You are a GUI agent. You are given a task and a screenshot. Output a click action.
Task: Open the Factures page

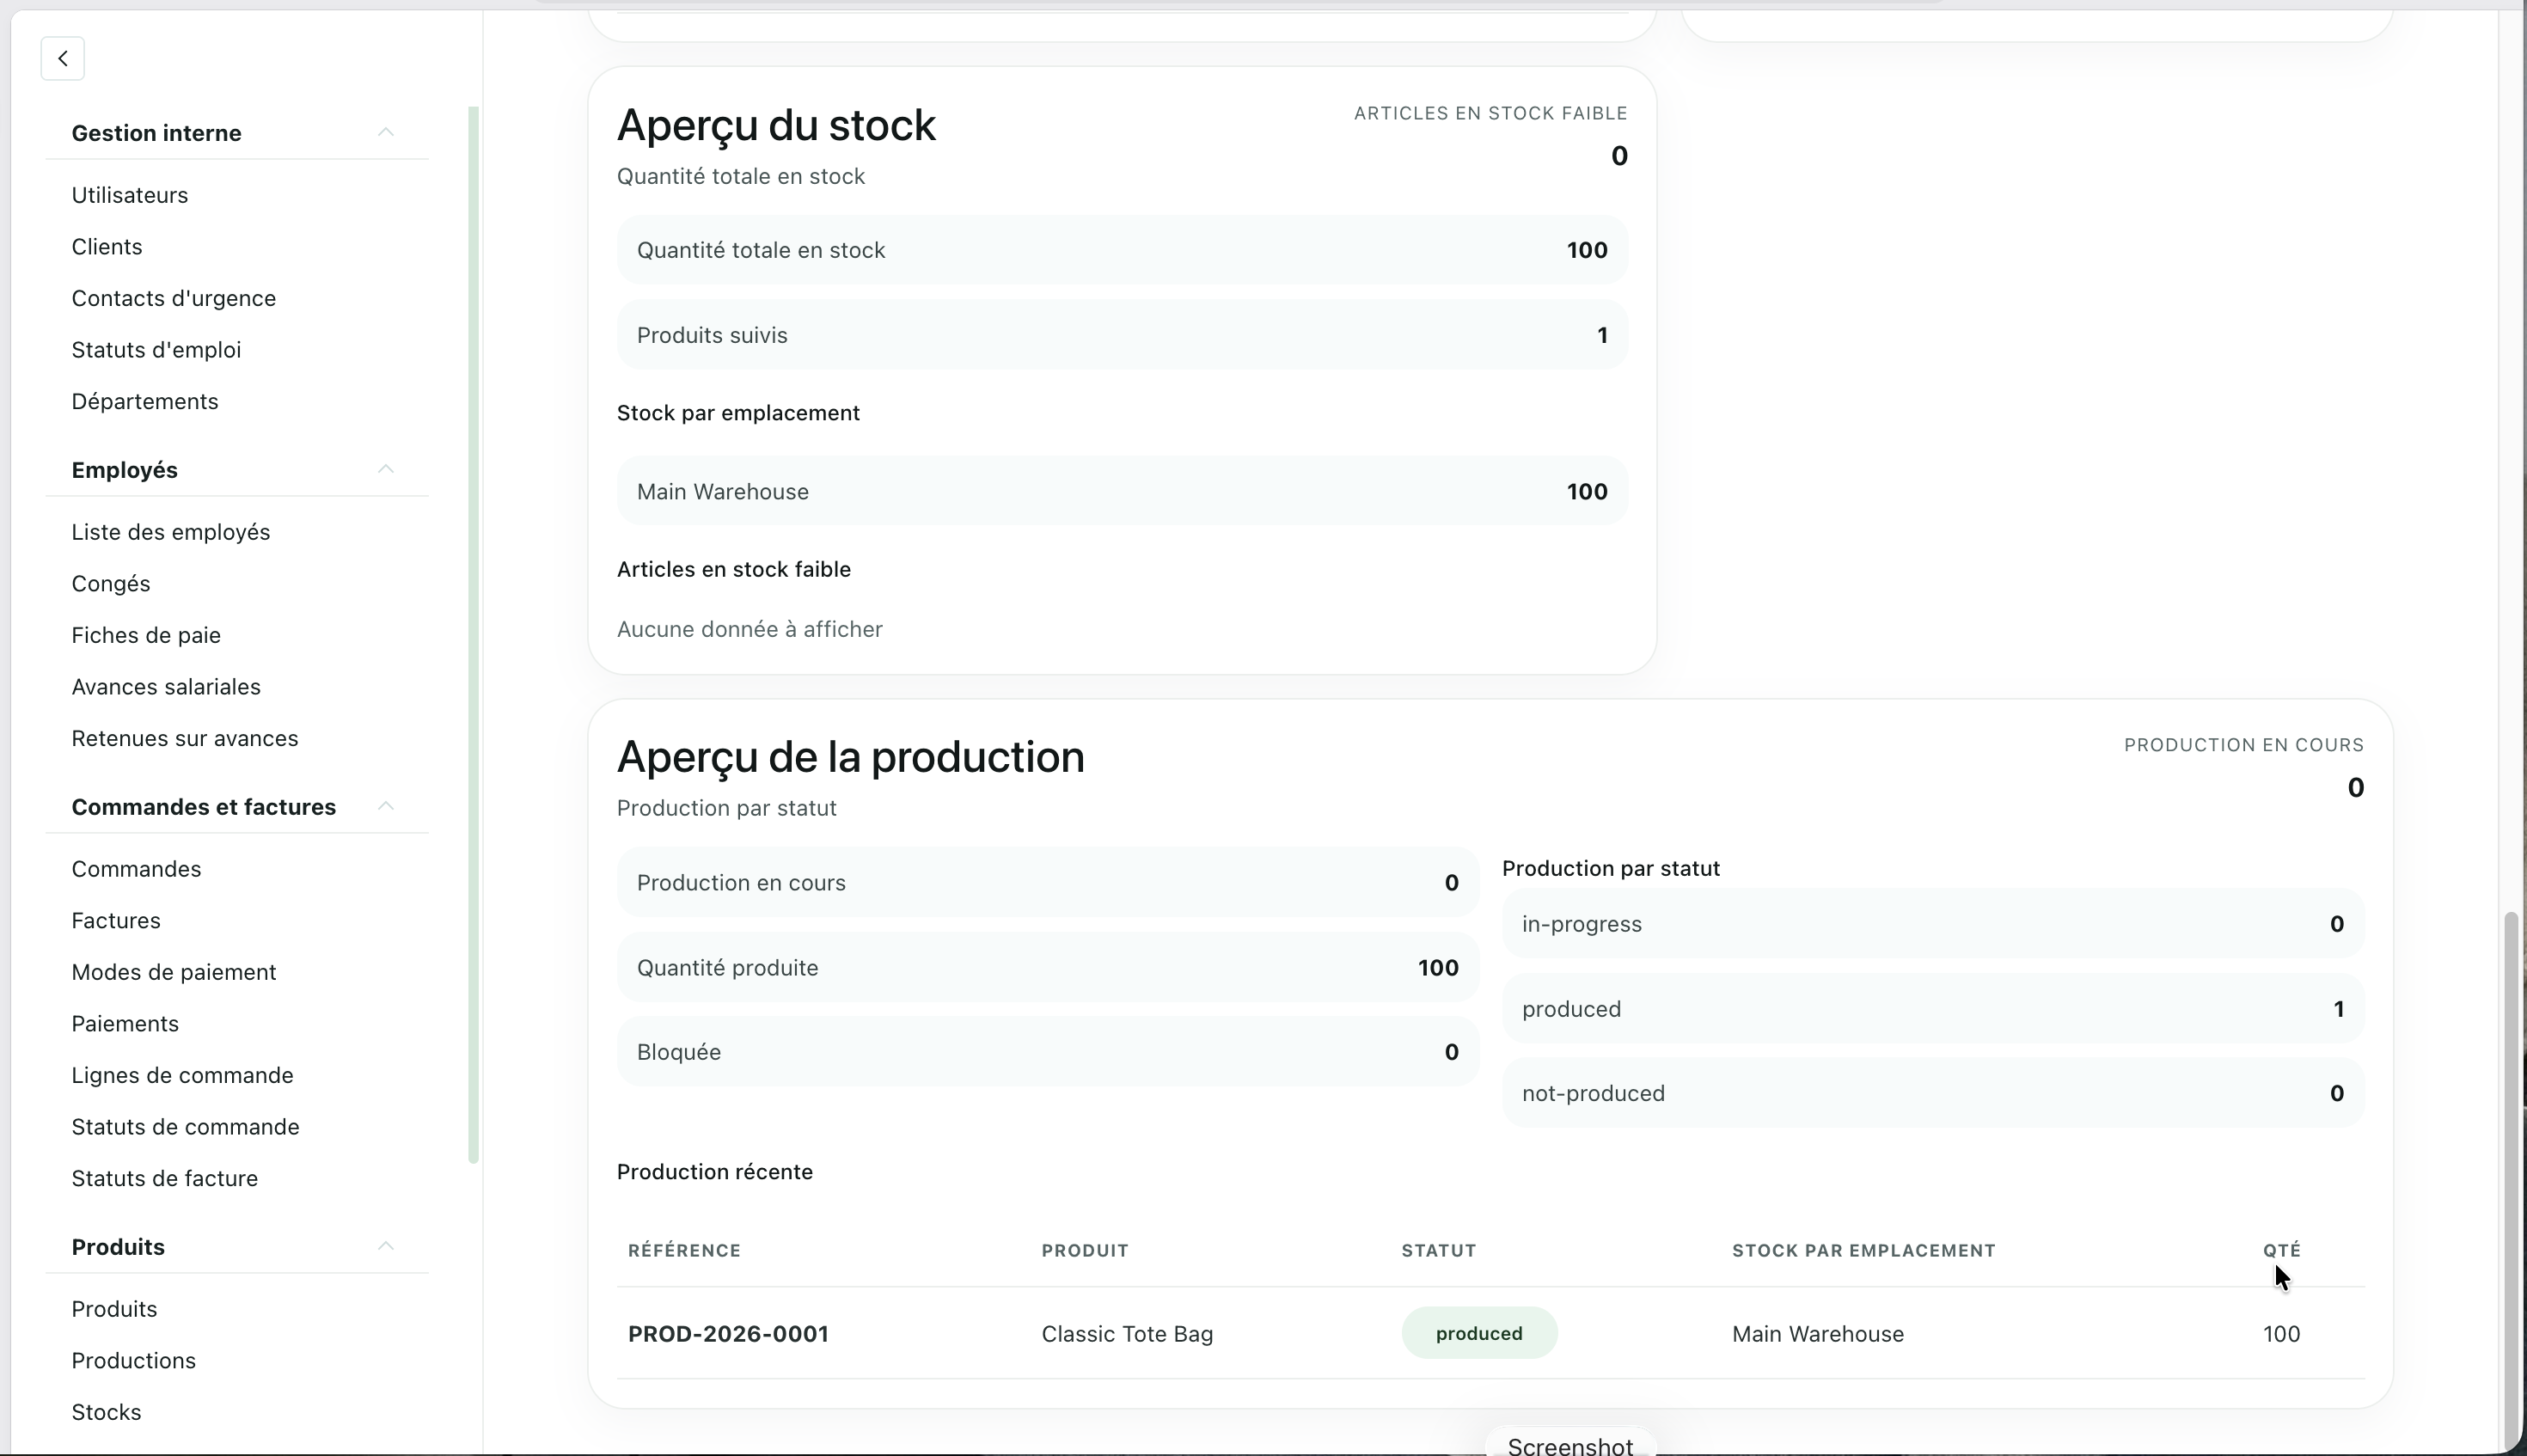(x=116, y=921)
